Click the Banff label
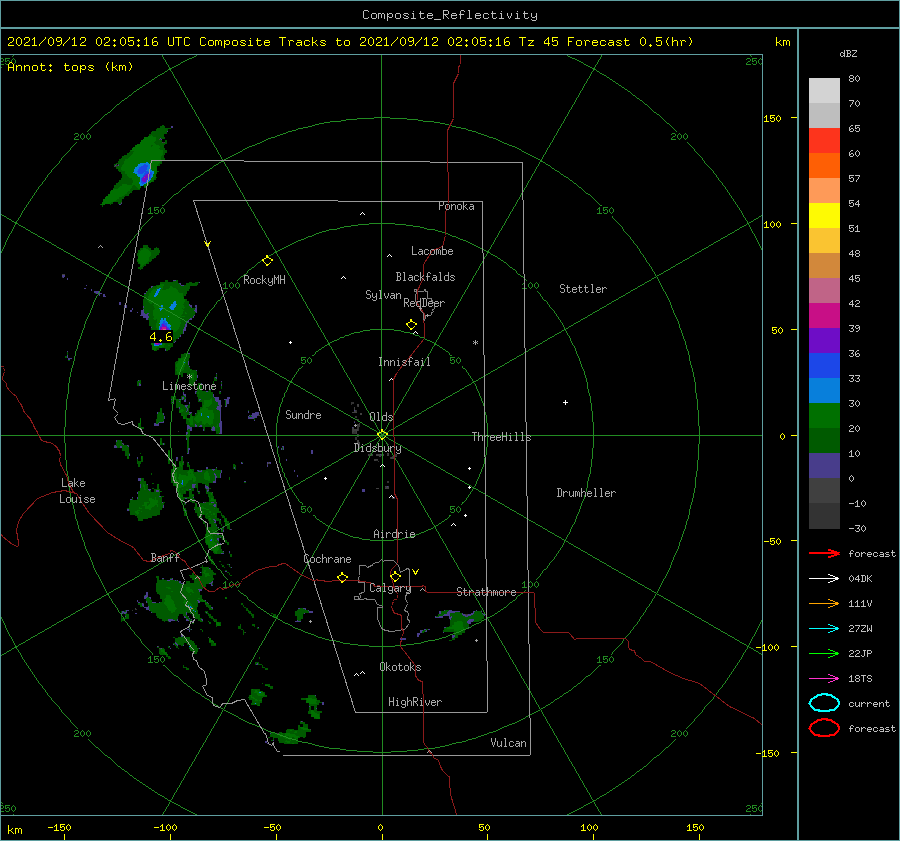 tap(165, 557)
